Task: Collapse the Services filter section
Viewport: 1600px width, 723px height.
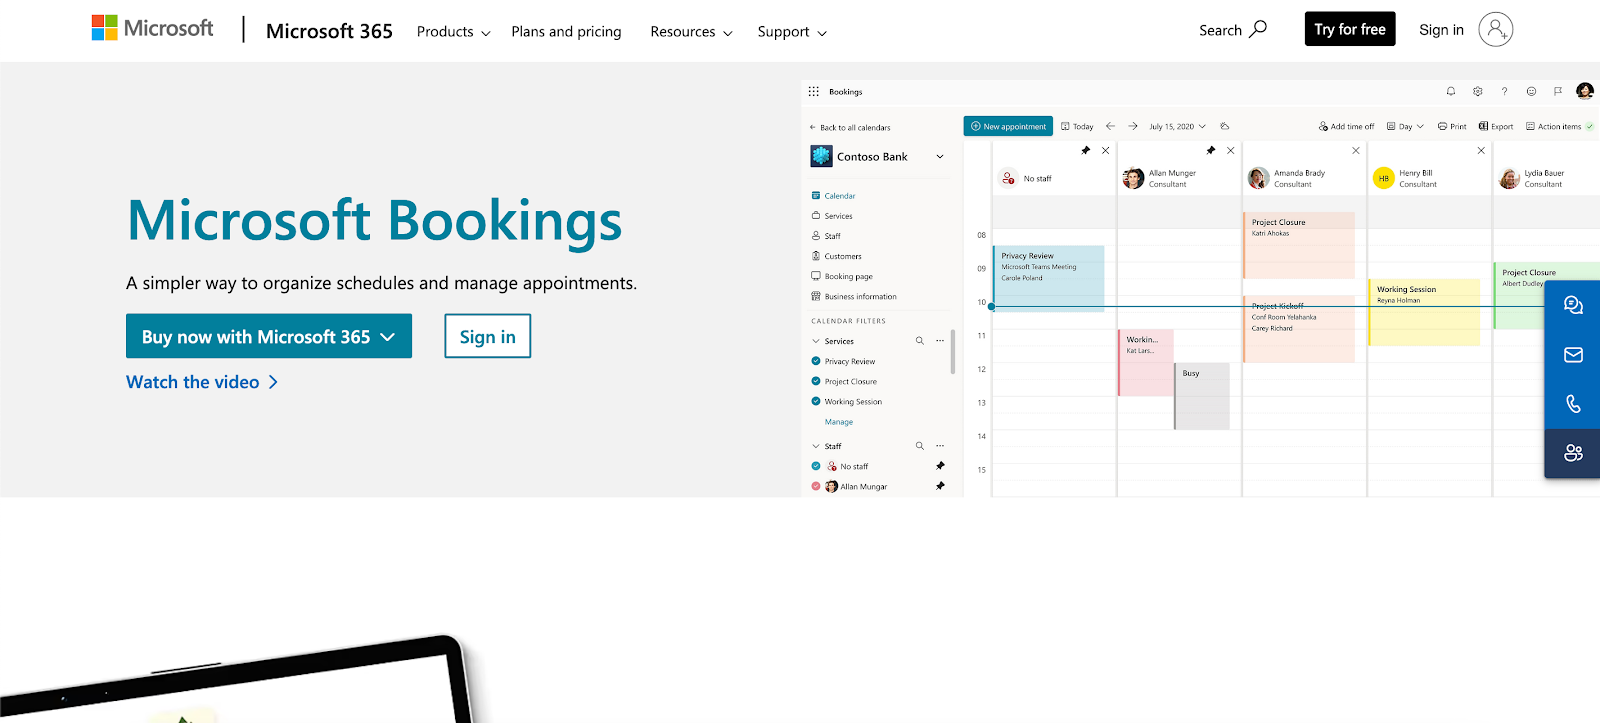Action: tap(816, 341)
